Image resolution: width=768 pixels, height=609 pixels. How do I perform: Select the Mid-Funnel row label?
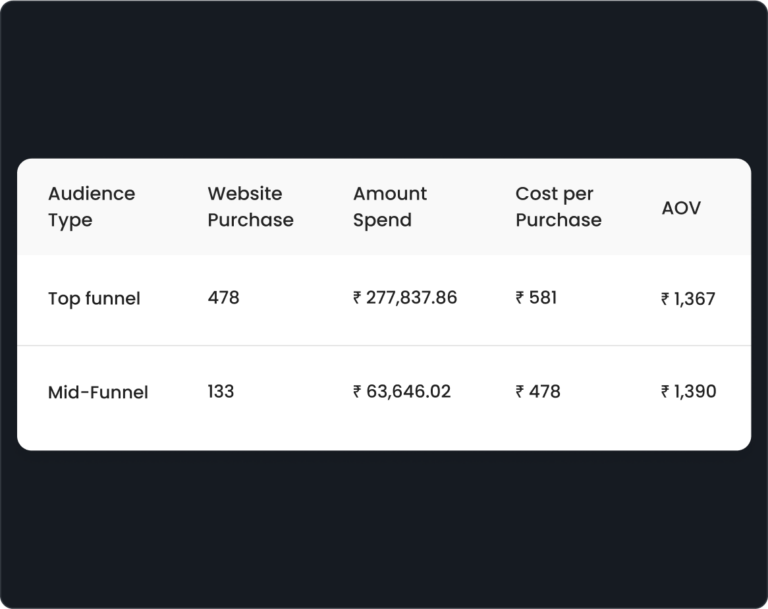click(98, 392)
